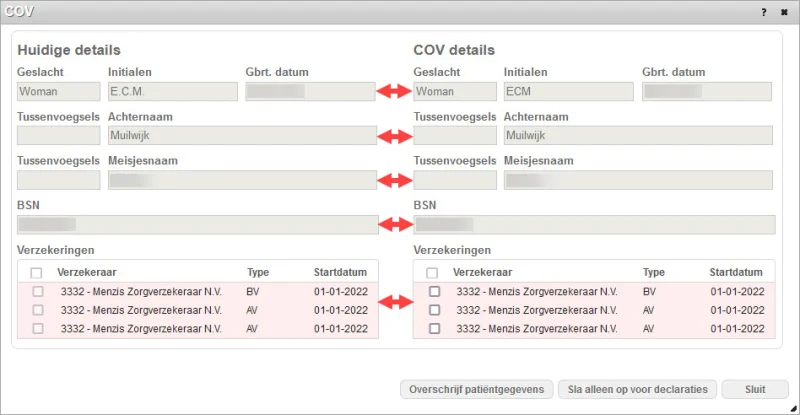Screen dimensions: 800x415
Task: Click the red arrow between the Geslacht rows
Action: (x=395, y=91)
